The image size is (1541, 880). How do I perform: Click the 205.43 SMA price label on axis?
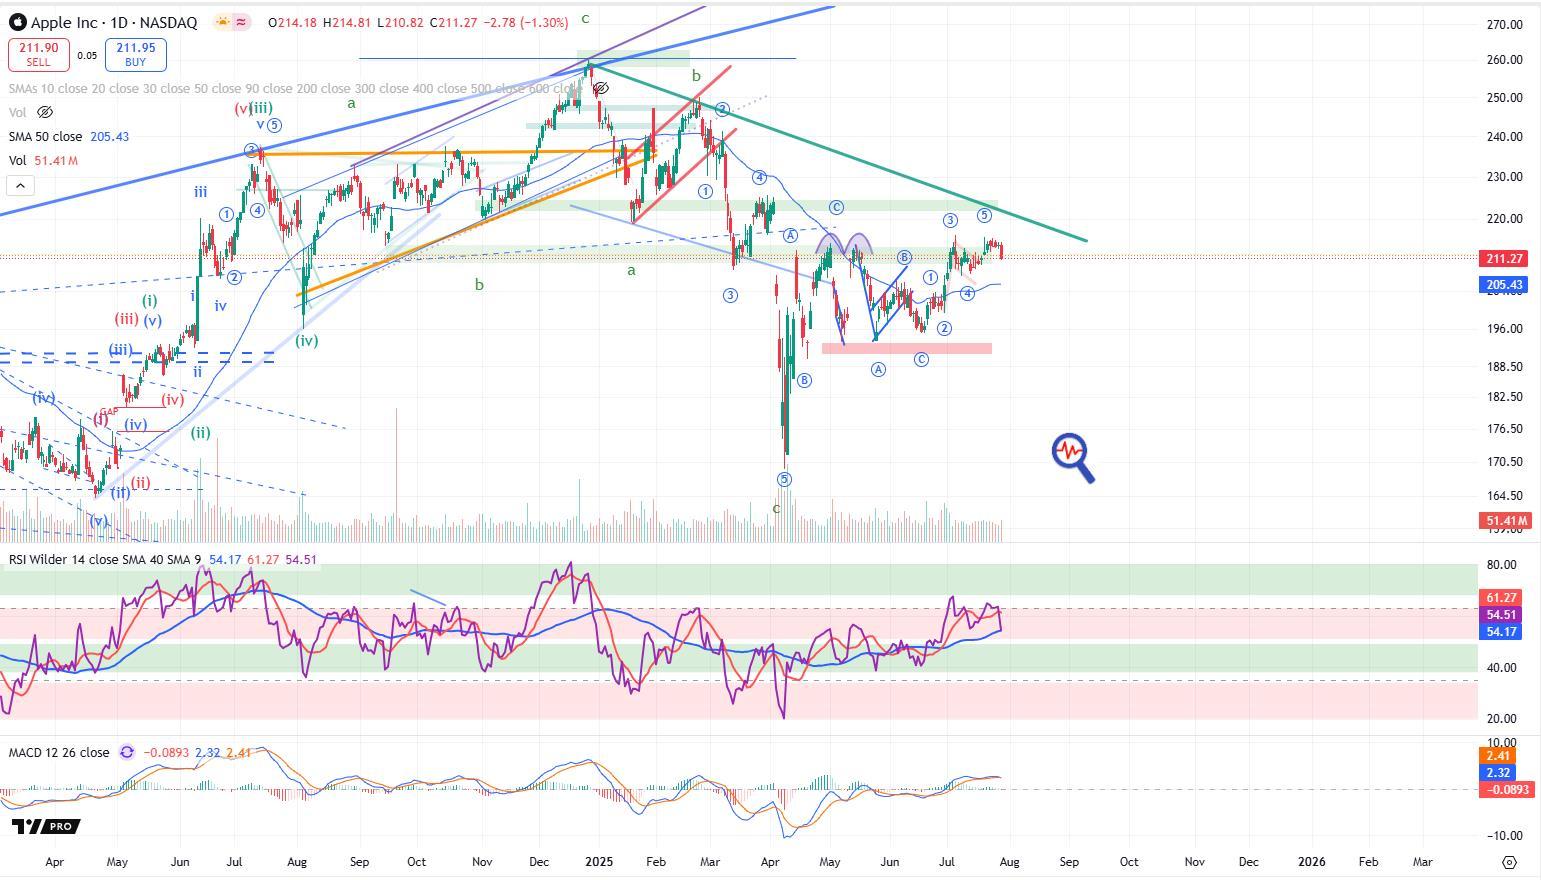click(1503, 285)
